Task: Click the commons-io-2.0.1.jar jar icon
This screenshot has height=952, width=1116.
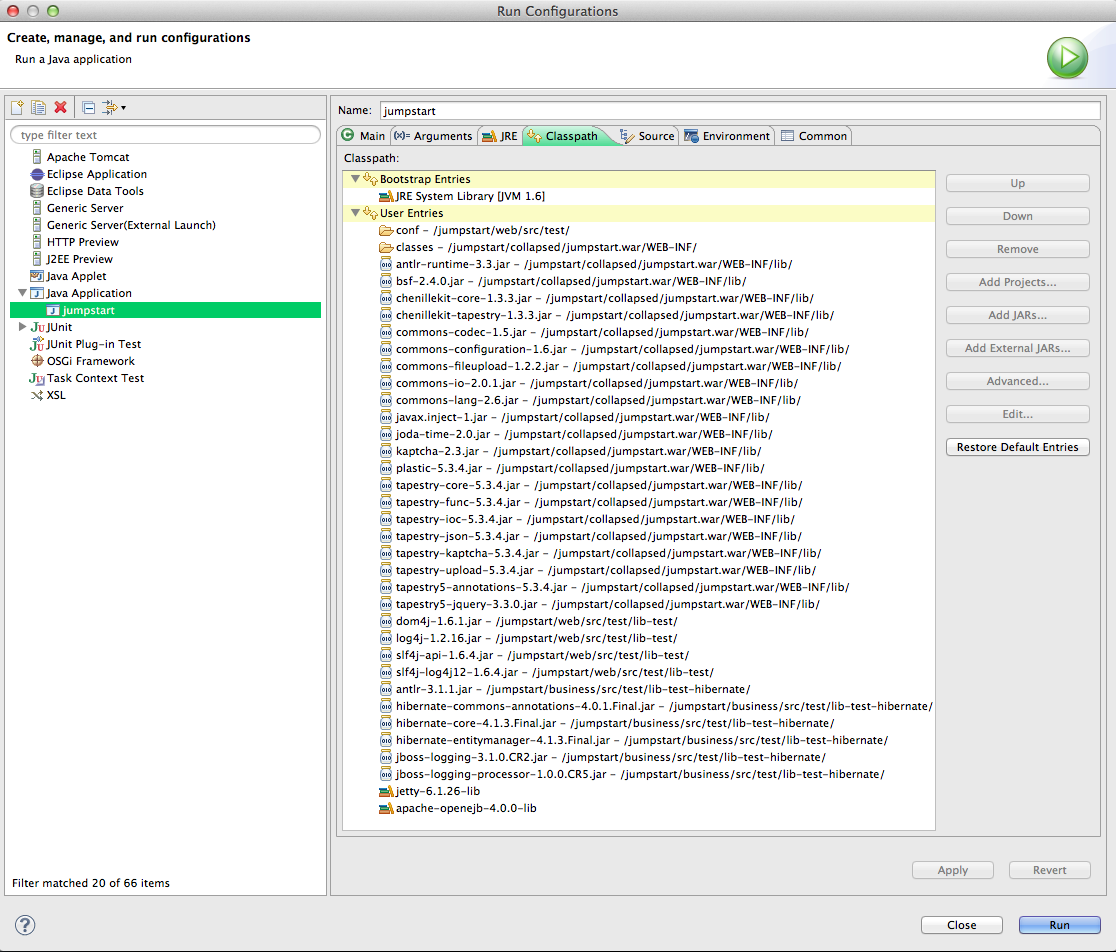Action: point(386,384)
